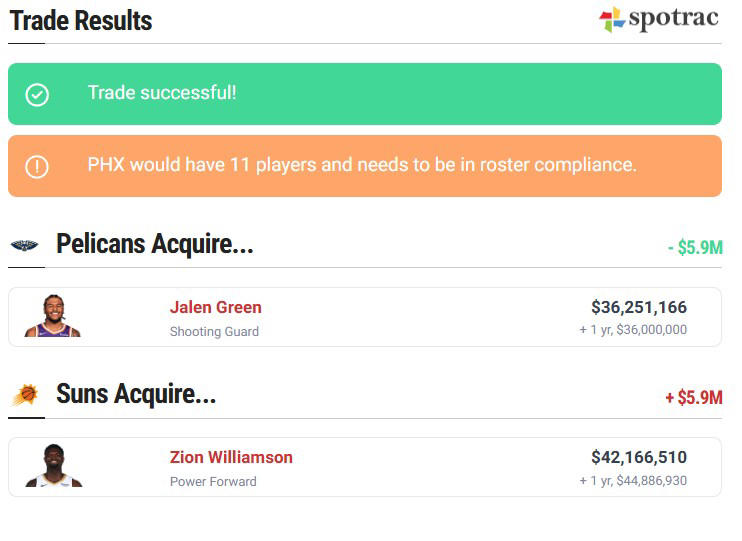Image resolution: width=742 pixels, height=541 pixels.
Task: Click the Suns team logo
Action: [25, 395]
